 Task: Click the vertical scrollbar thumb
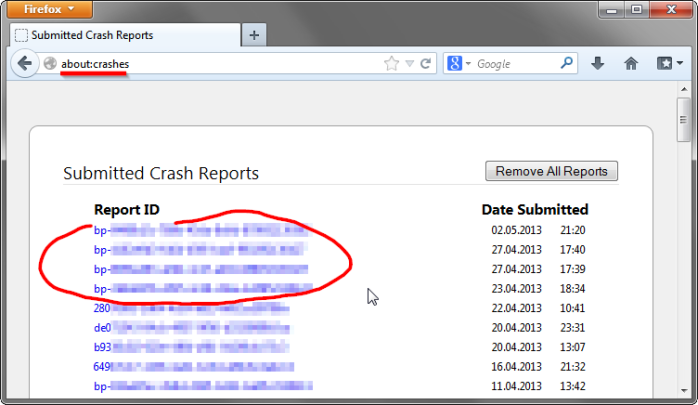[x=684, y=120]
